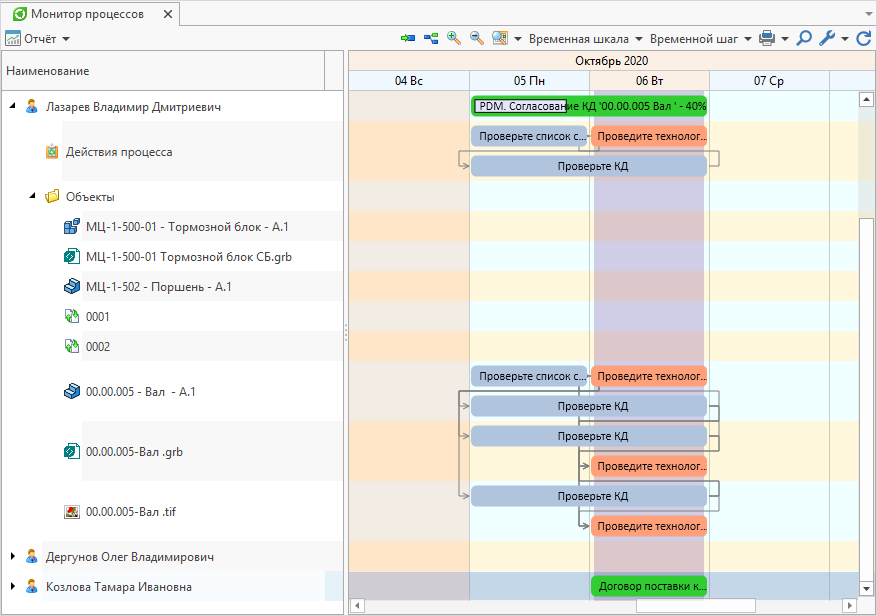877x616 pixels.
Task: Click horizontal scrollbar left arrow
Action: coord(357,605)
